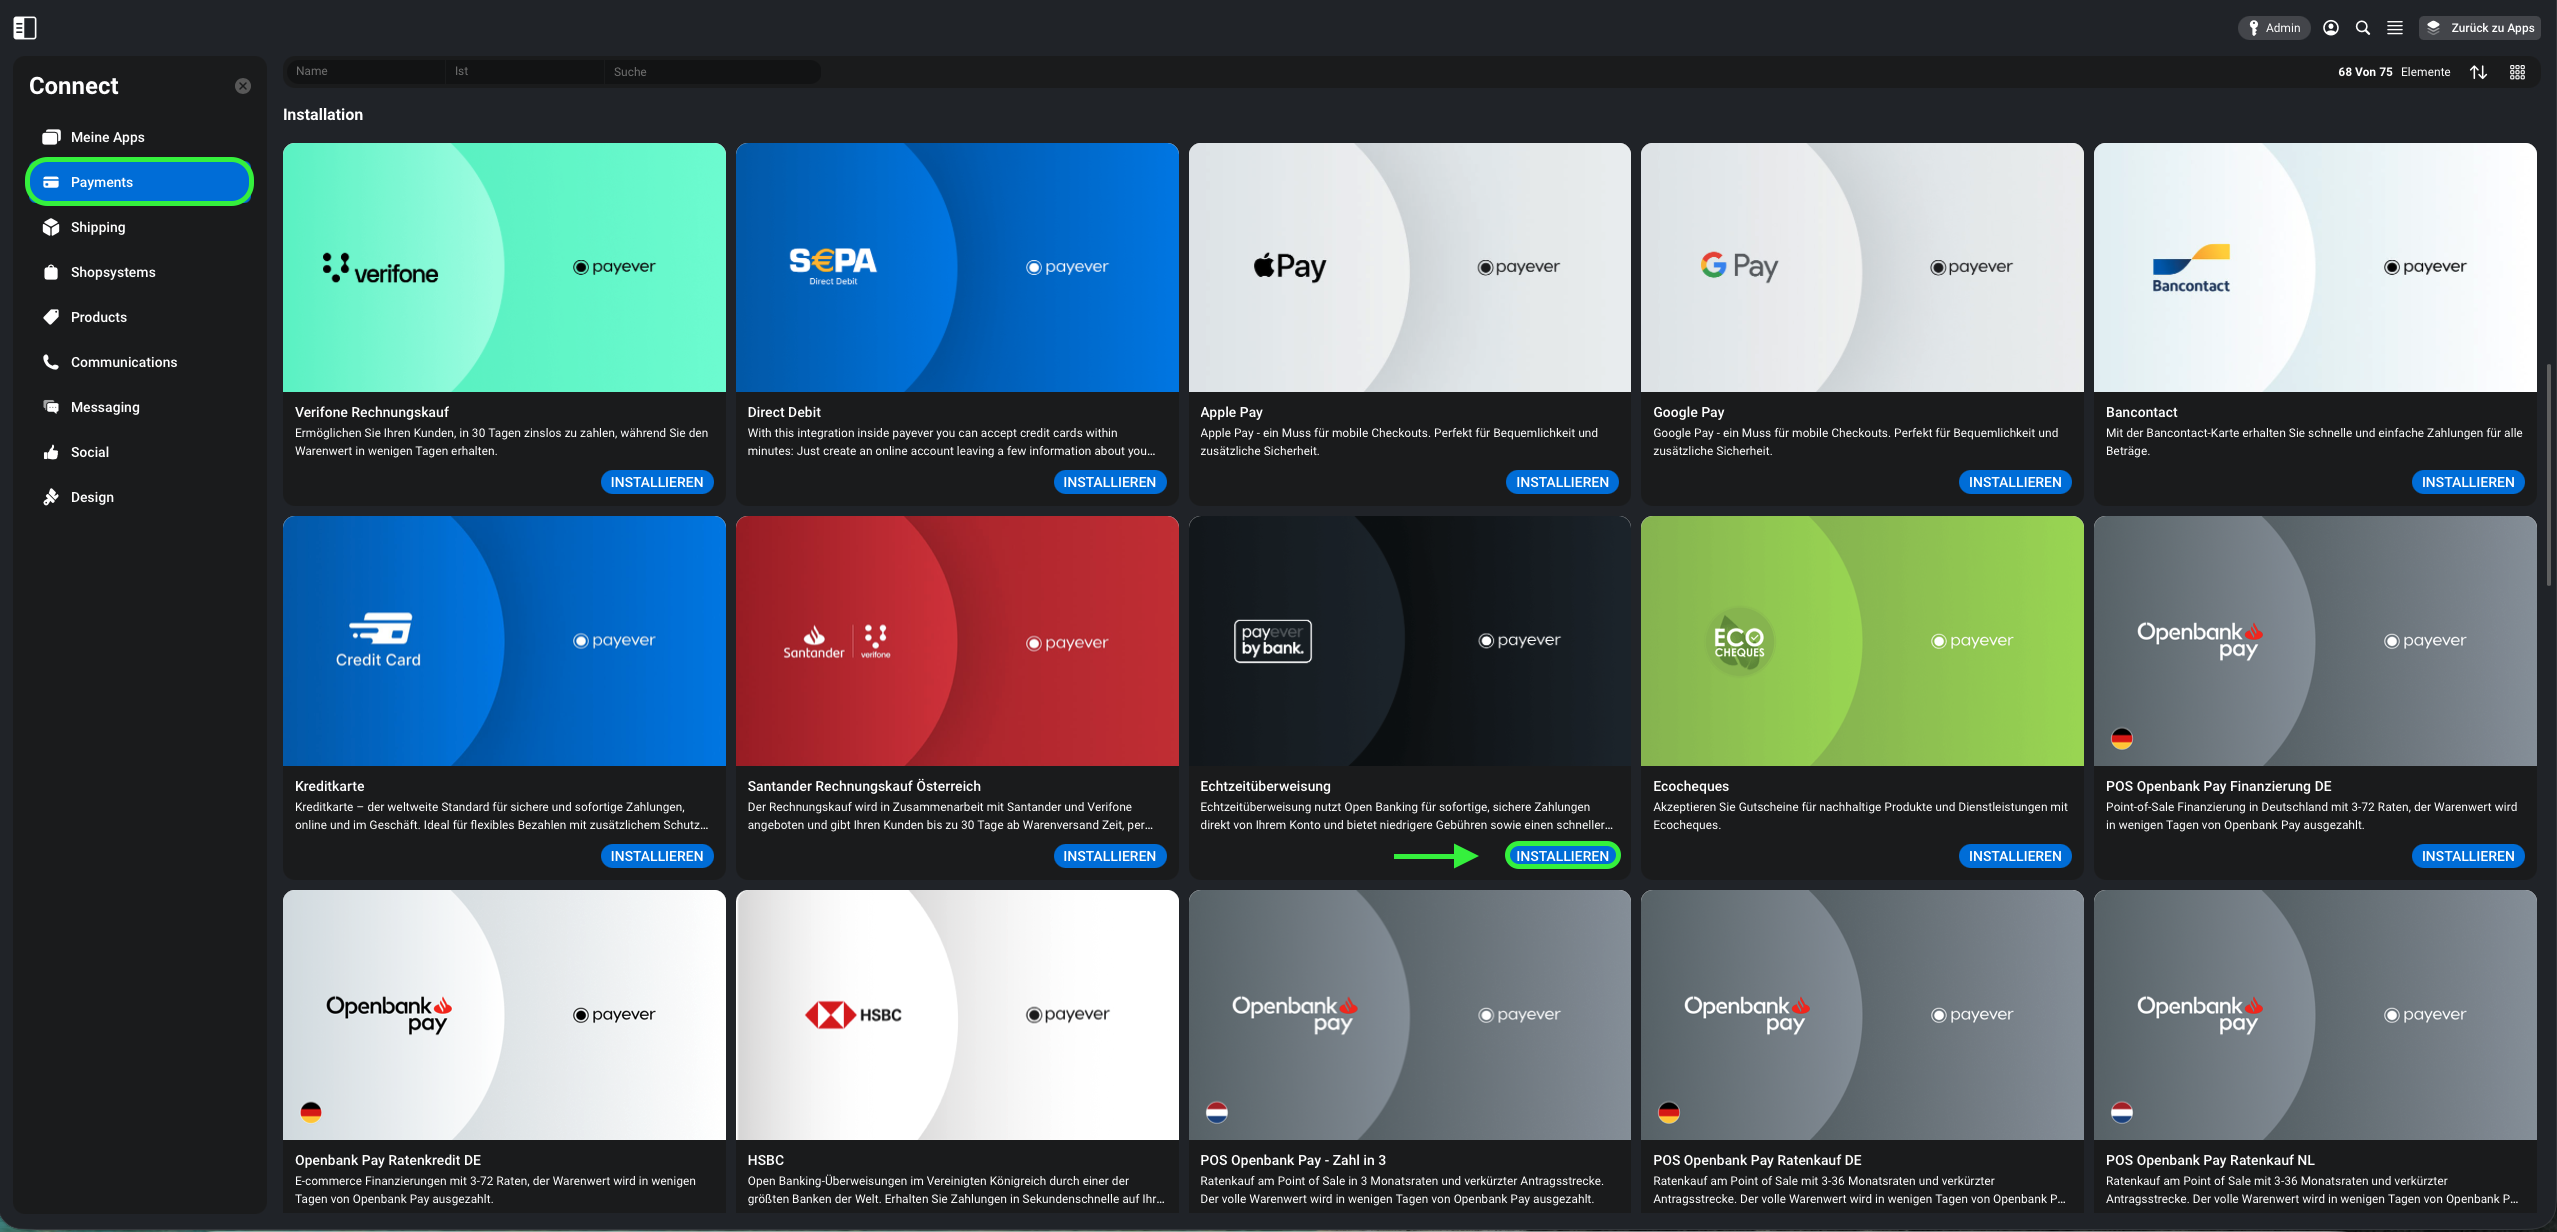
Task: Click the search magnifier icon
Action: point(2363,28)
